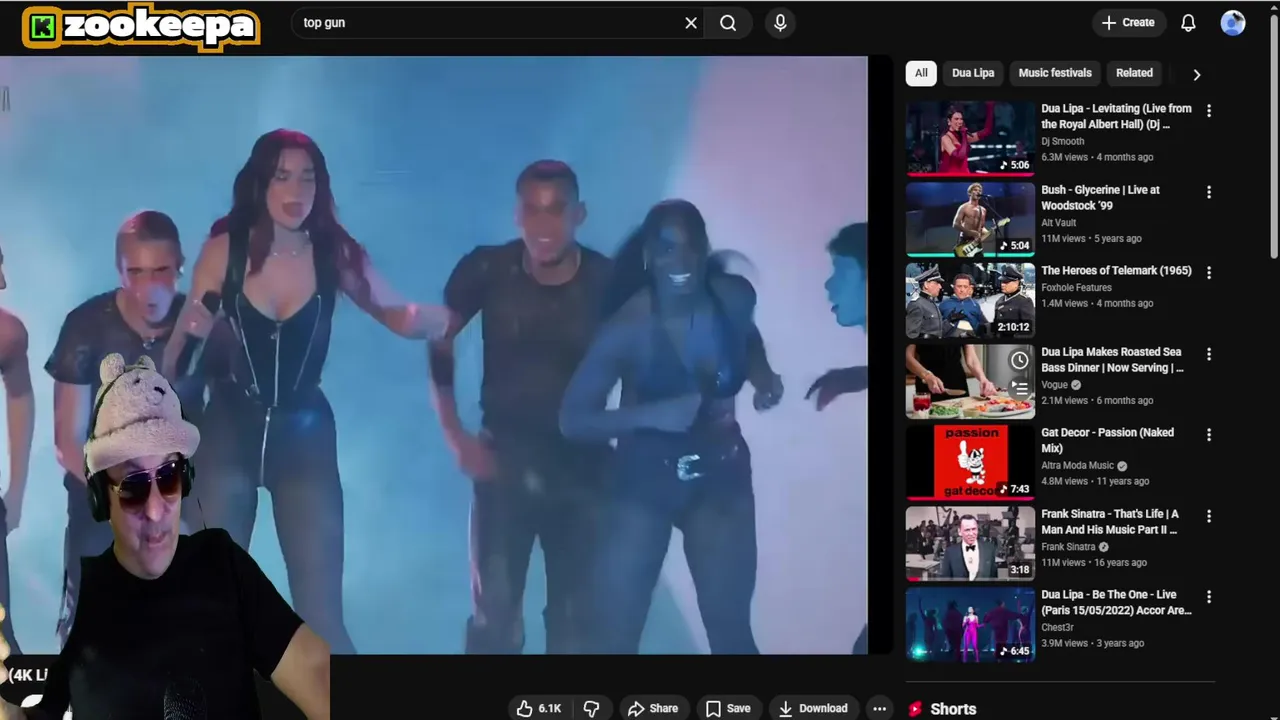Open options for Heroes of Telemark video
Viewport: 1280px width, 720px height.
pos(1209,273)
